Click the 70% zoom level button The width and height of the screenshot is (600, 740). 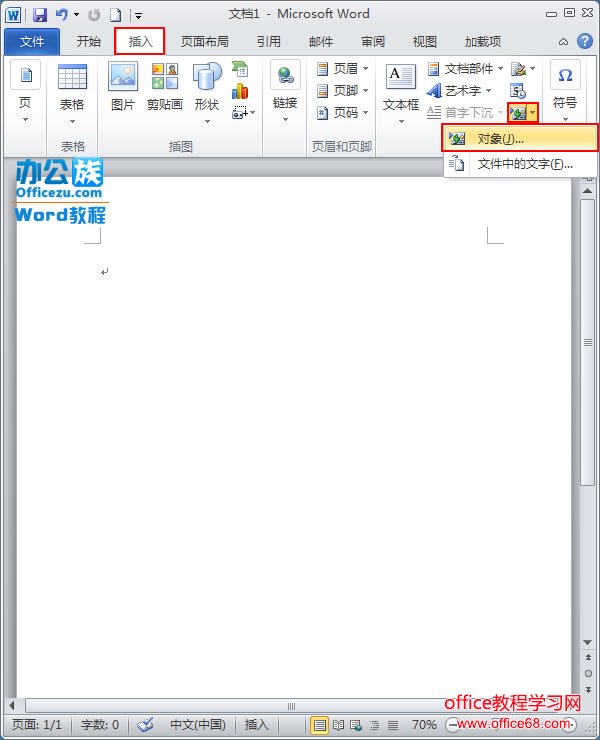point(424,724)
